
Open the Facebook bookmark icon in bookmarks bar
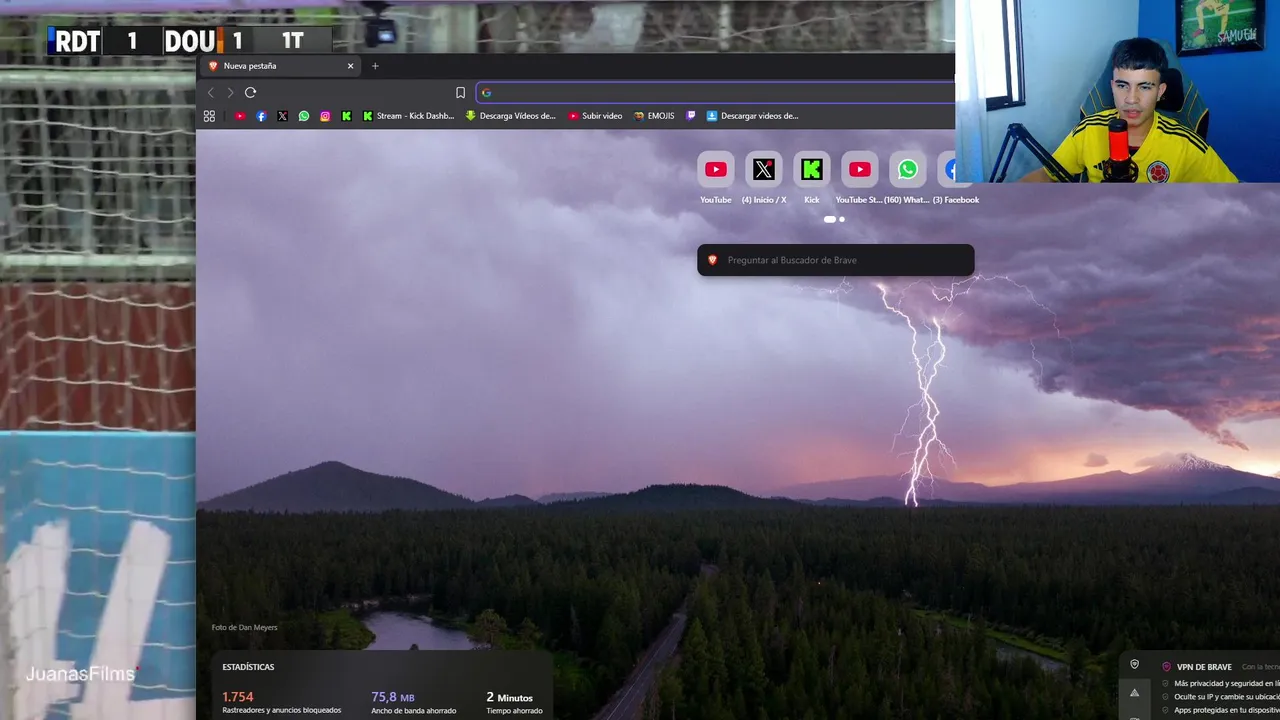261,116
